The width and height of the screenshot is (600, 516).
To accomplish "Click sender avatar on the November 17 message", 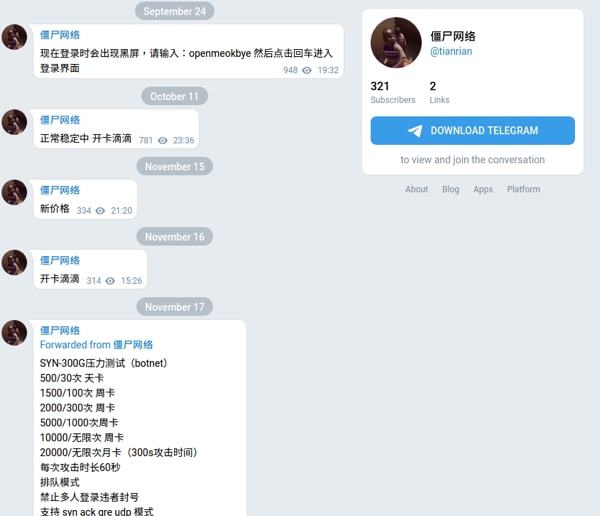I will [15, 333].
